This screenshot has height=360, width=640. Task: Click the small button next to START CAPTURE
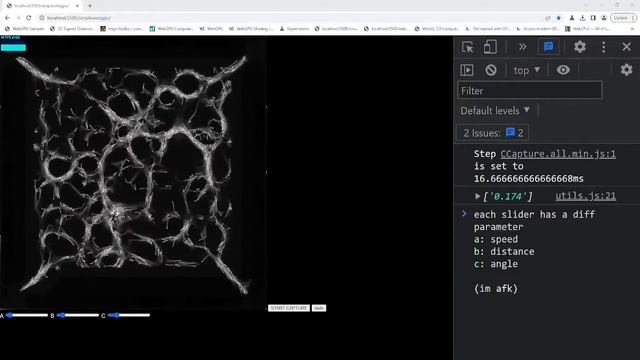[x=319, y=308]
